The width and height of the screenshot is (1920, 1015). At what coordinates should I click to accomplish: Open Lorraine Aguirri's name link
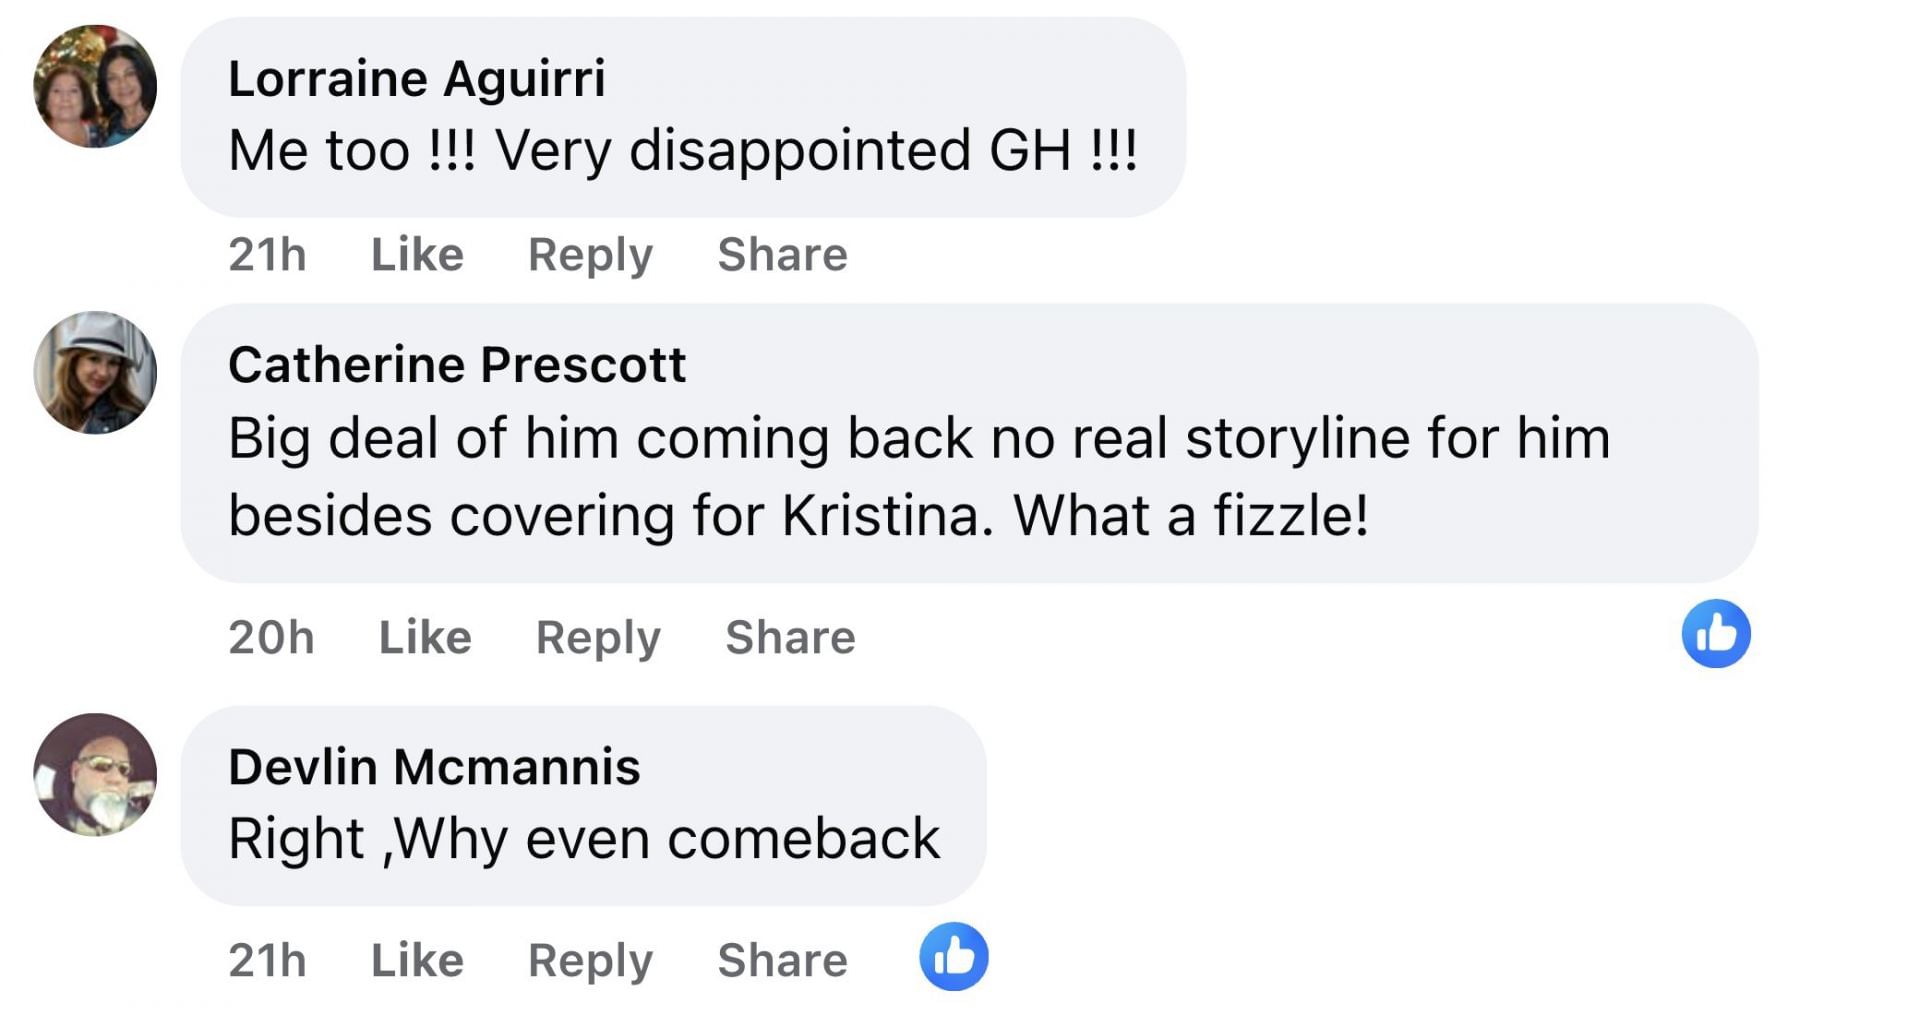click(416, 79)
